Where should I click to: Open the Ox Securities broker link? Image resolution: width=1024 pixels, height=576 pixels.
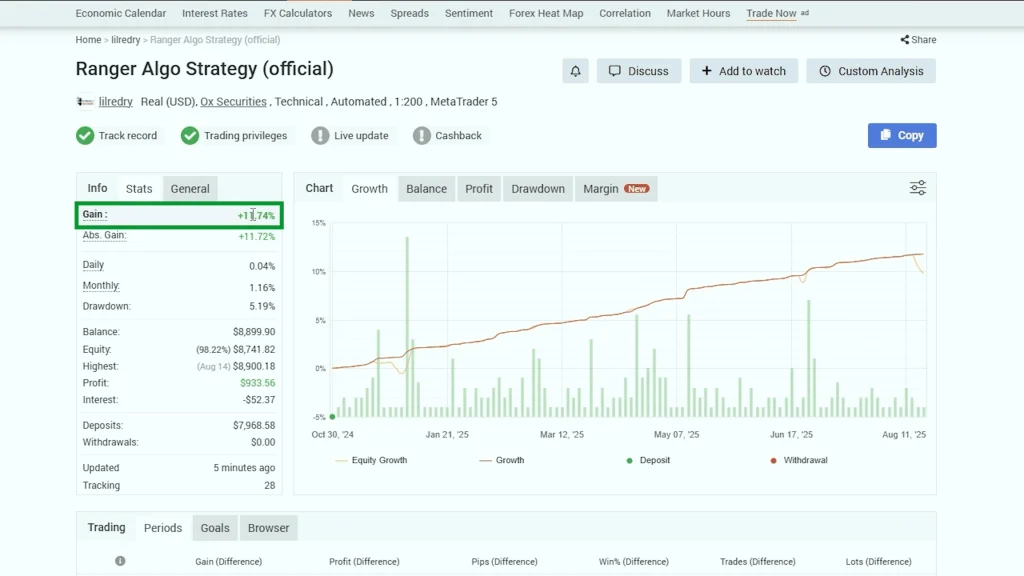[233, 102]
